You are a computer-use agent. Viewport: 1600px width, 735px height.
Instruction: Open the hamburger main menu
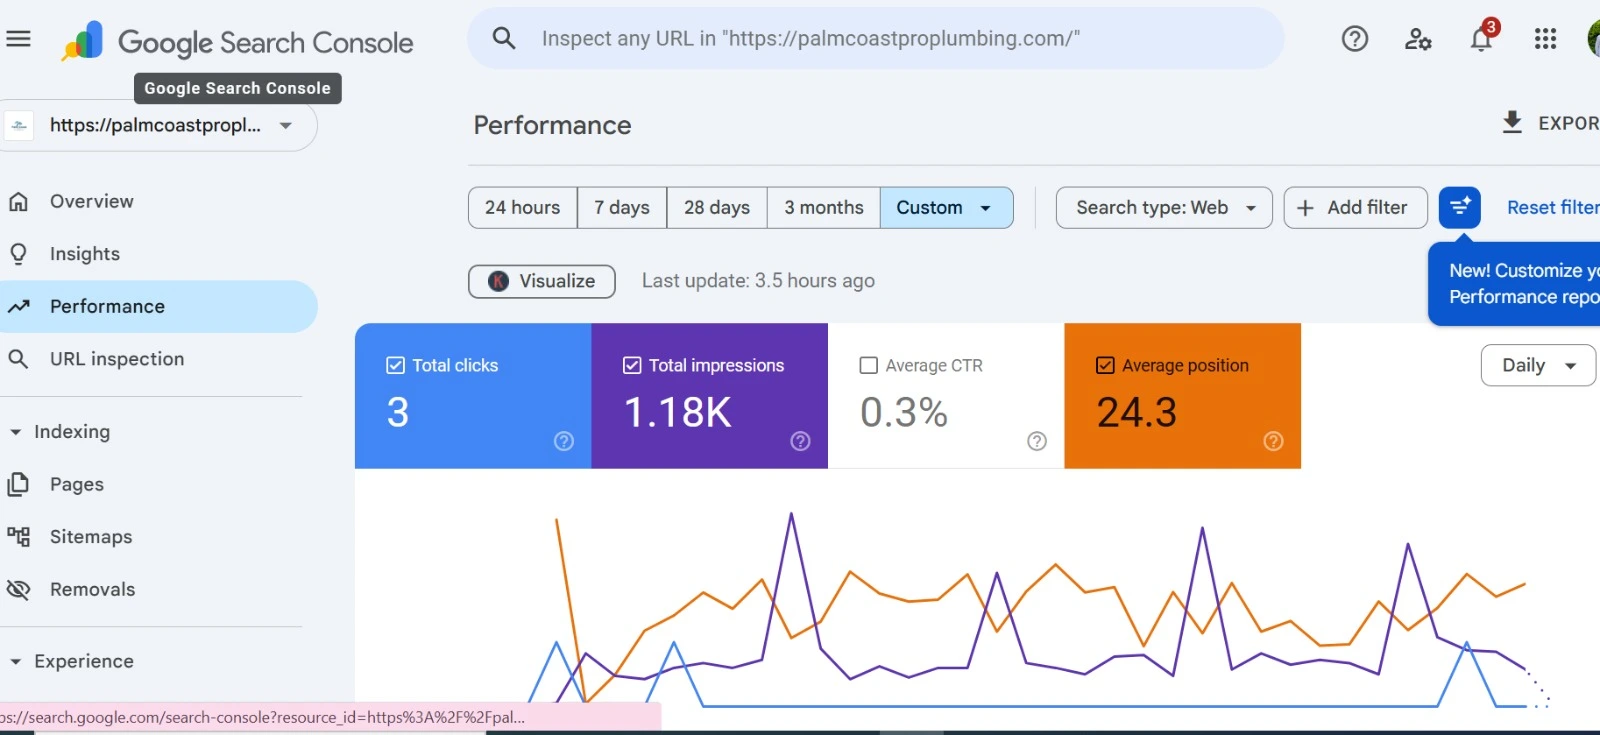tap(18, 39)
